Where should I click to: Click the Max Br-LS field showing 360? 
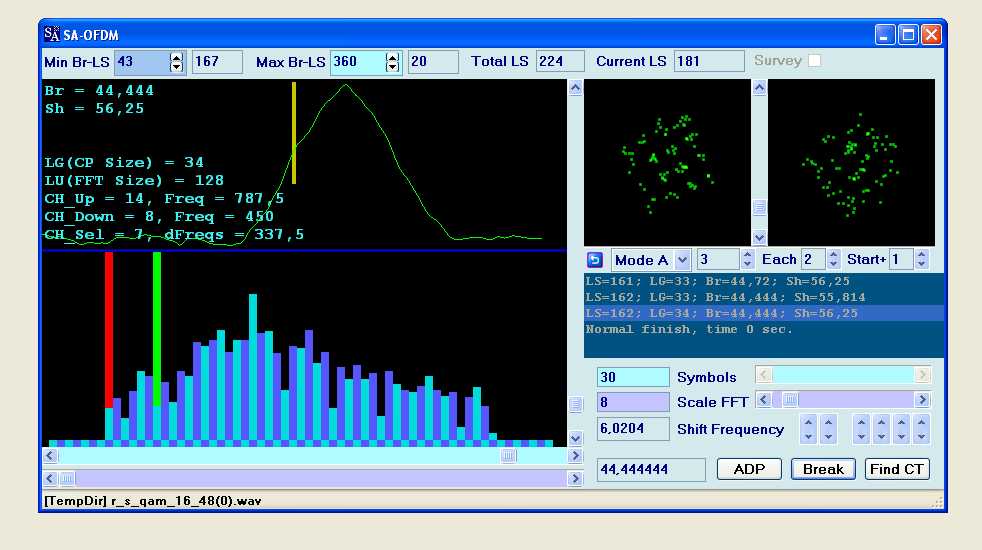358,62
